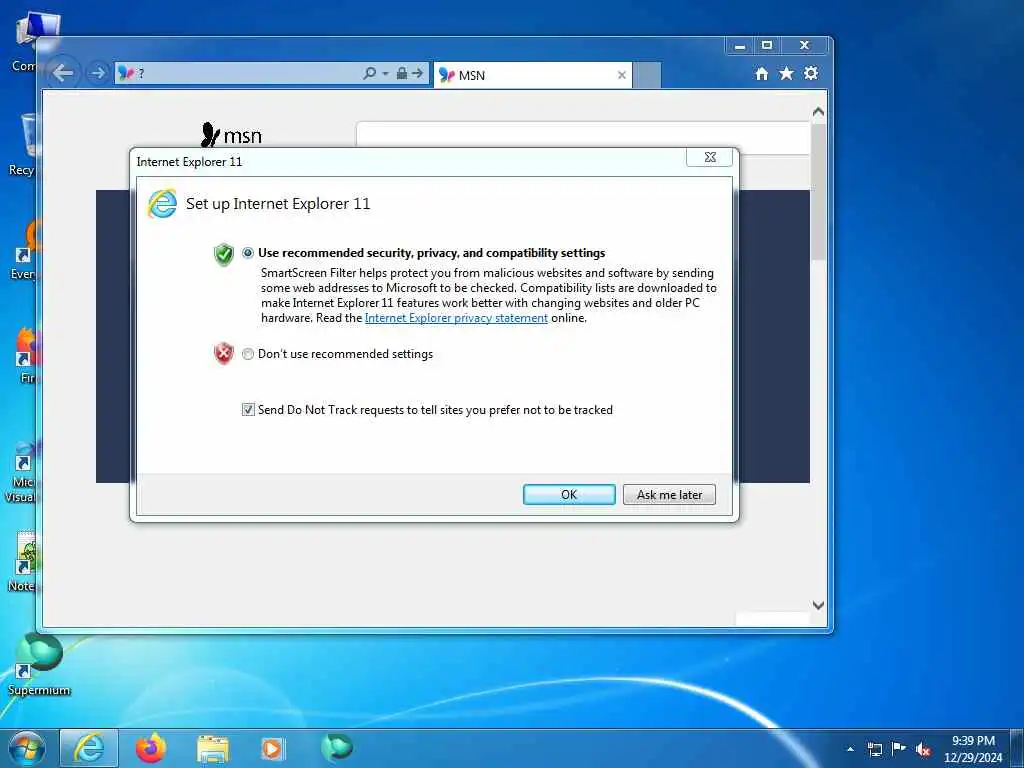The height and width of the screenshot is (768, 1024).
Task: Click the IE Forward arrow button
Action: [98, 73]
